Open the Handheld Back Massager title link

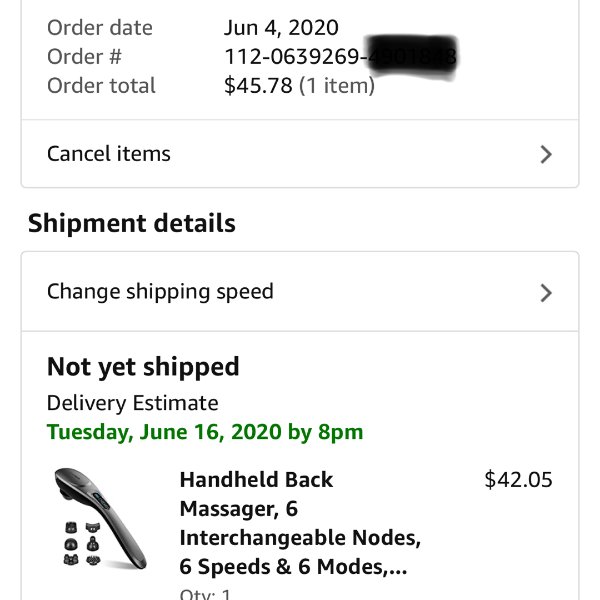(x=300, y=523)
